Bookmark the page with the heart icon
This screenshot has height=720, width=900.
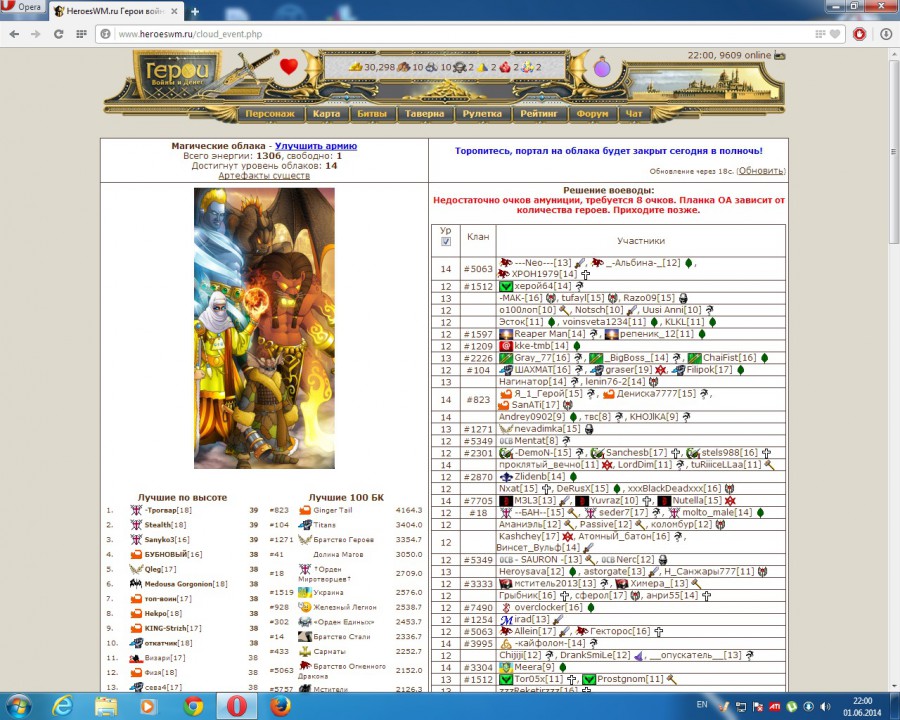tap(835, 34)
